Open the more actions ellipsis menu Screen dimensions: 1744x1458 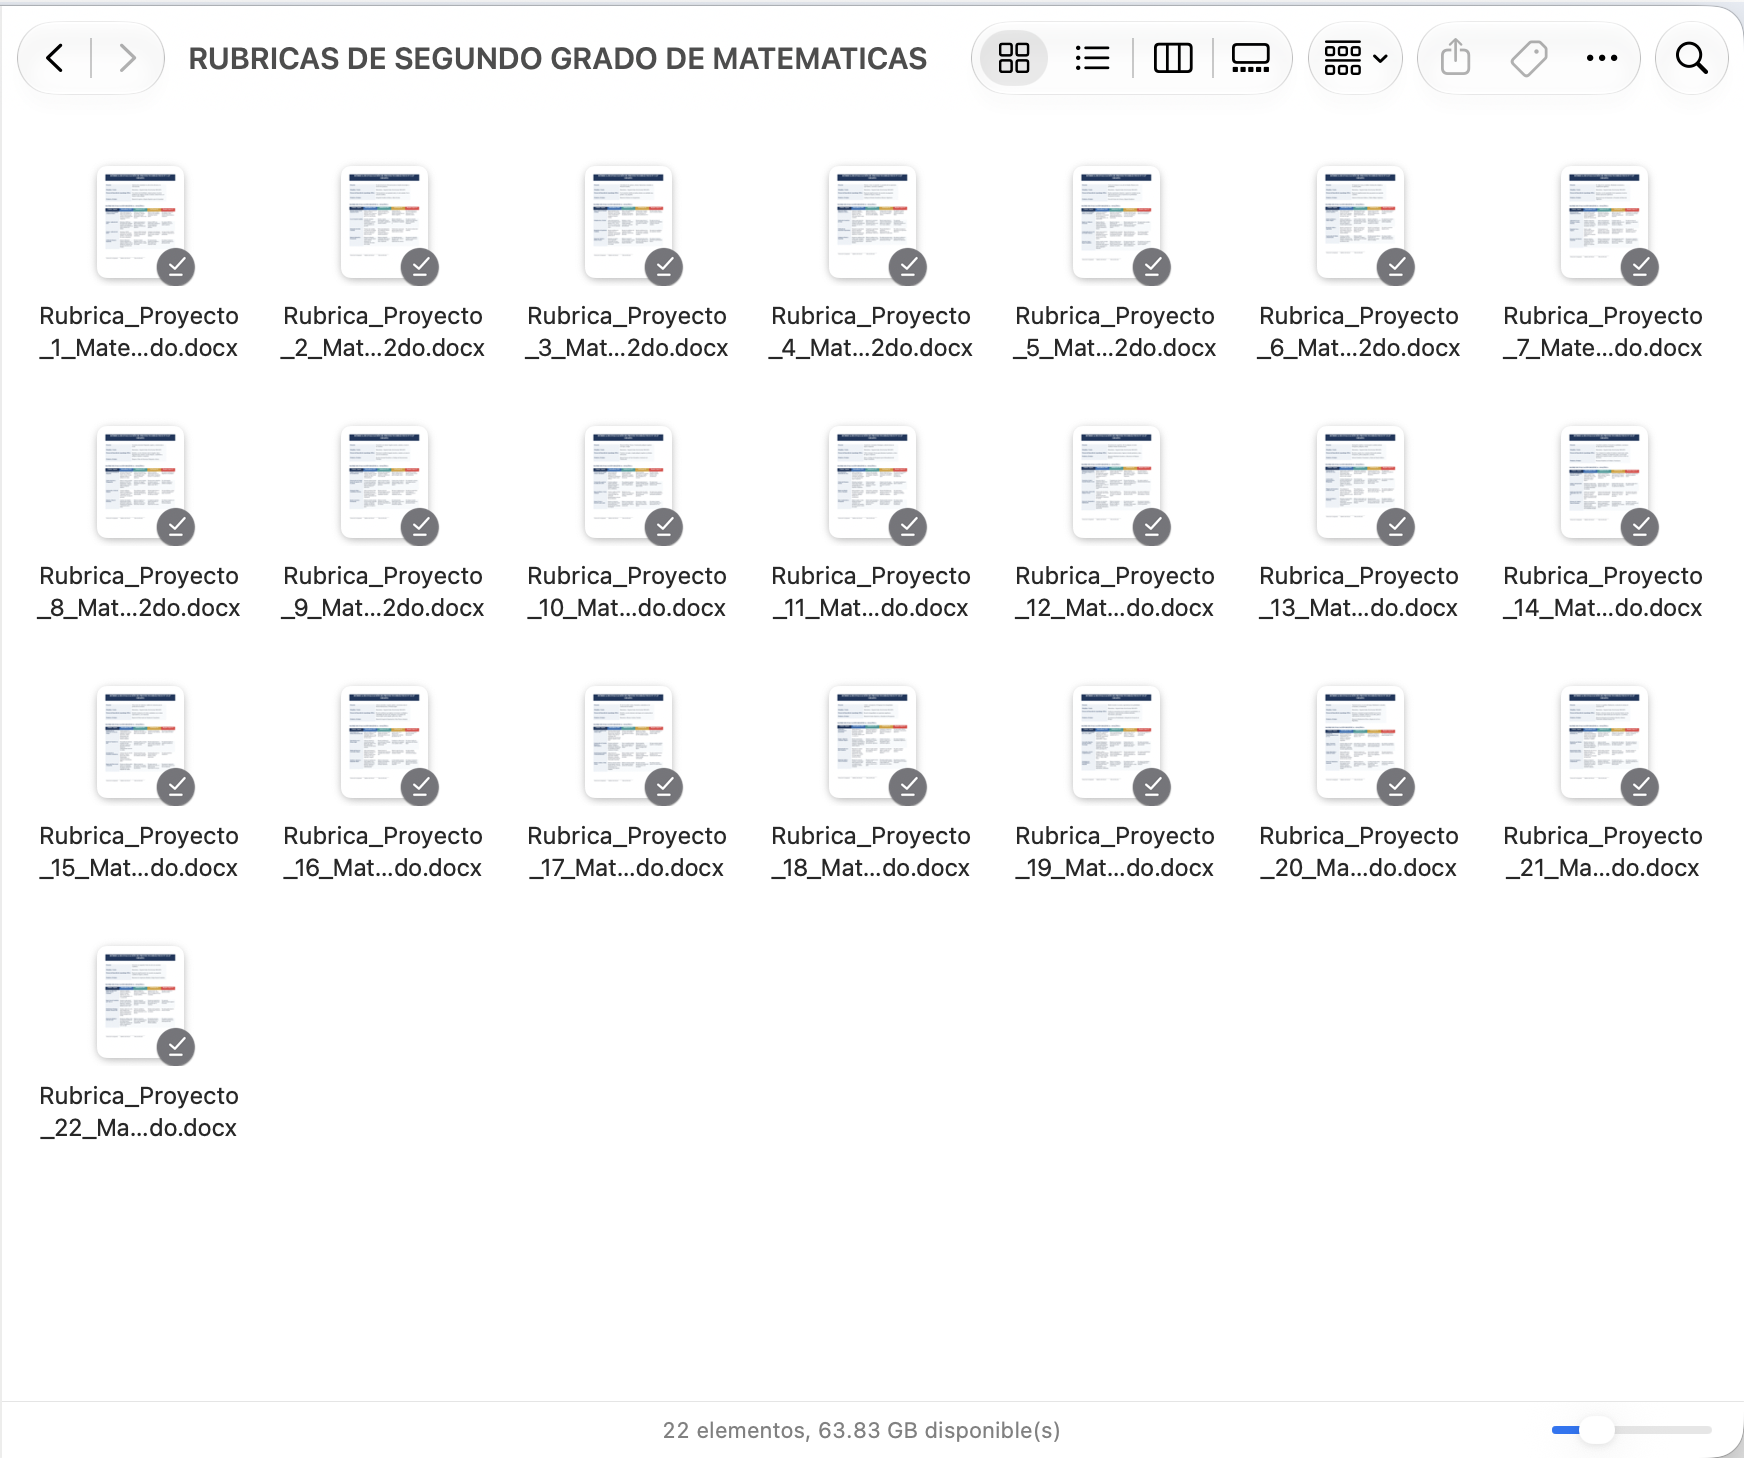click(x=1602, y=58)
